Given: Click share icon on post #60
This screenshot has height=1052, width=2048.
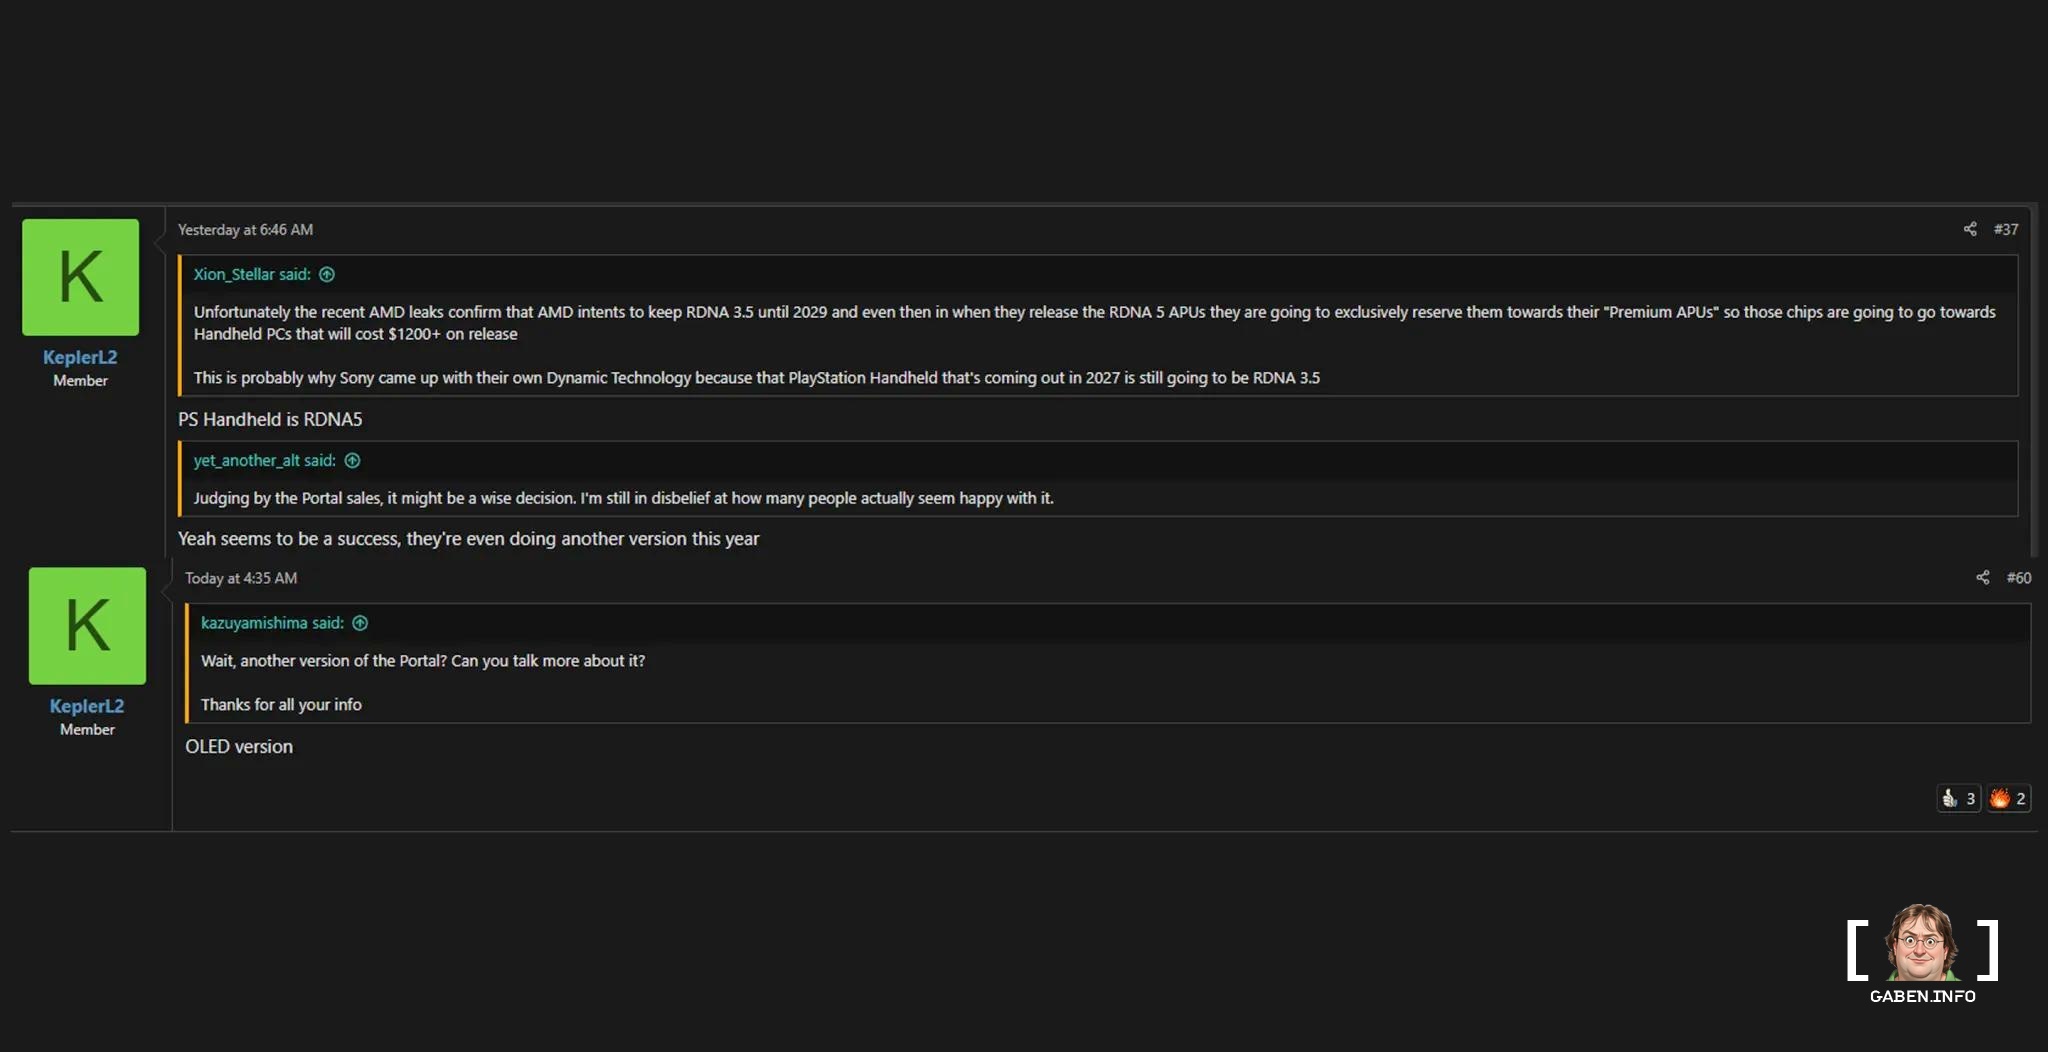Looking at the screenshot, I should 1982,578.
